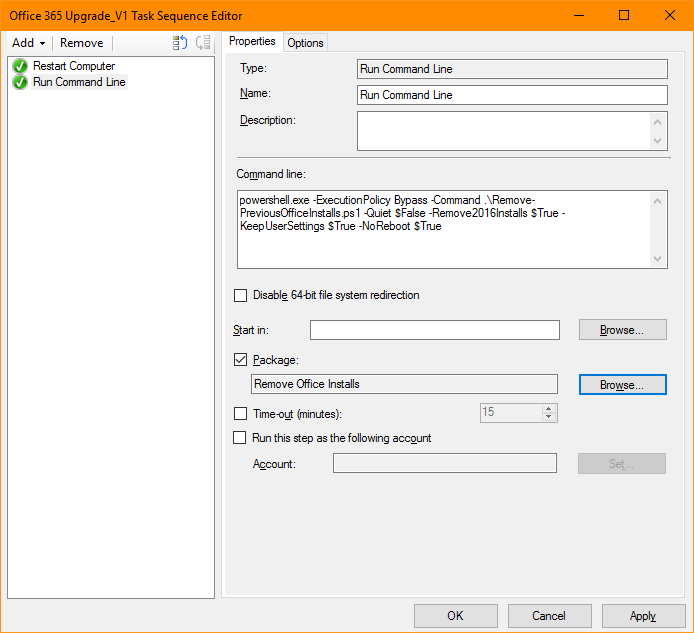The height and width of the screenshot is (633, 694).
Task: Open the Add dropdown menu
Action: tap(28, 43)
